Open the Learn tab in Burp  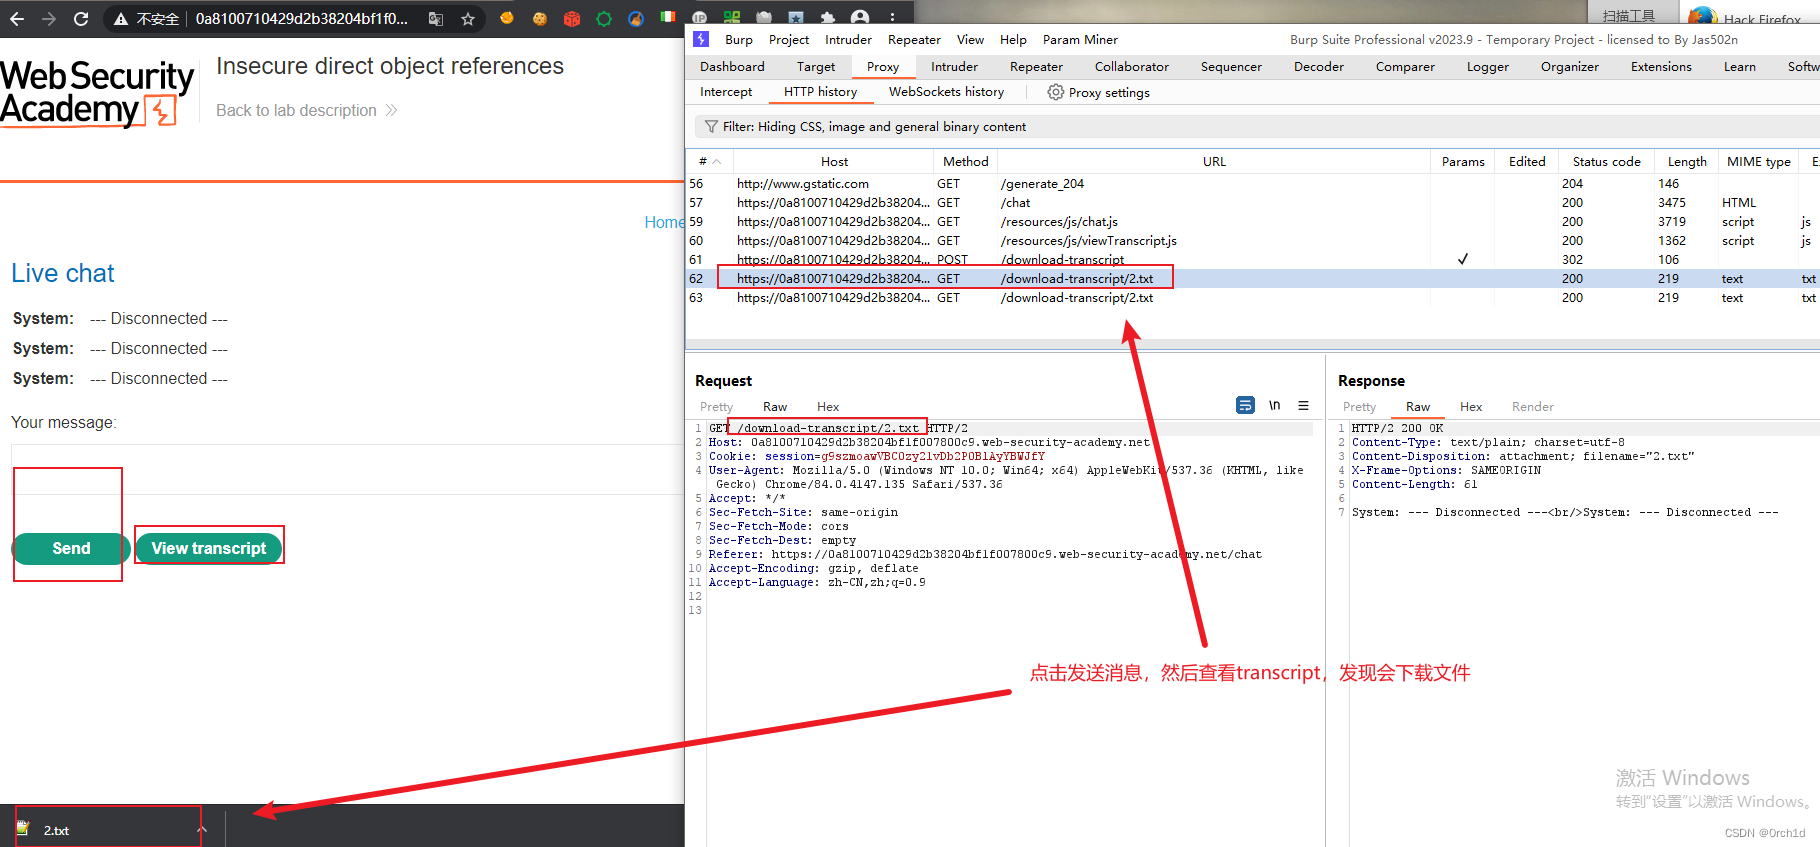pyautogui.click(x=1739, y=67)
